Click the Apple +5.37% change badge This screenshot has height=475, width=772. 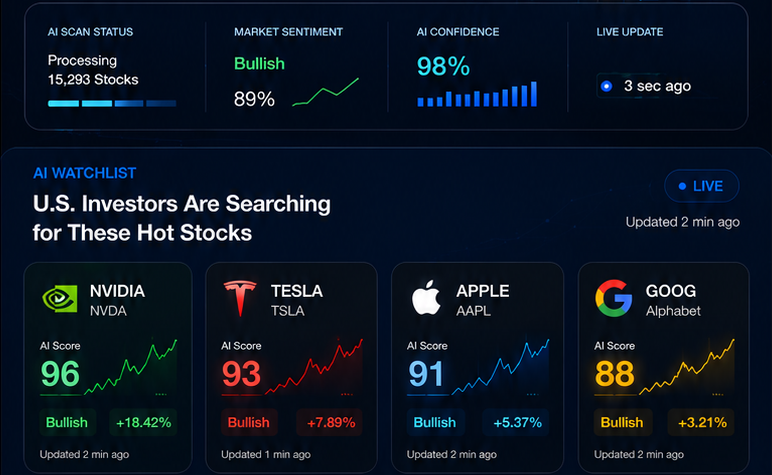[517, 422]
